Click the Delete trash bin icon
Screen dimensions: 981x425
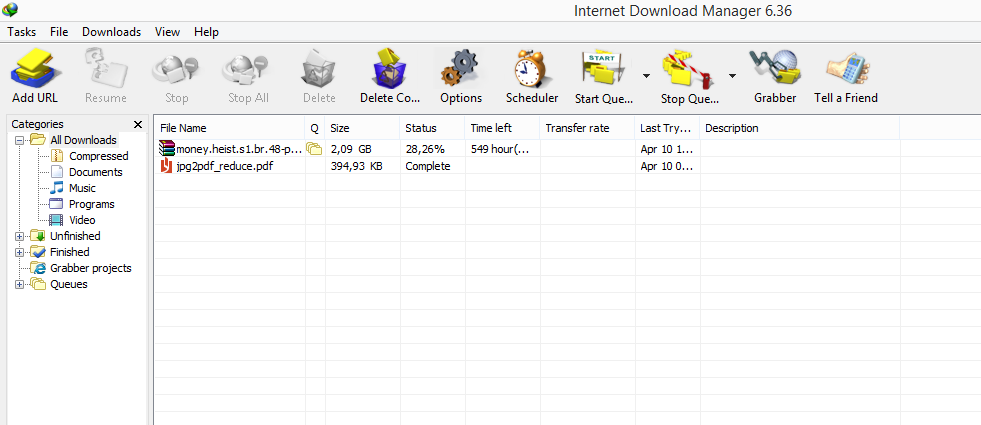[x=319, y=69]
